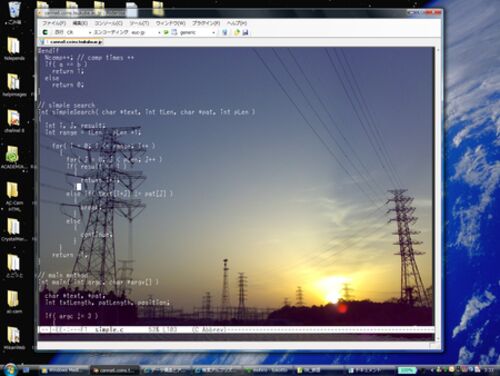Click the Windows Start orb button
This screenshot has height=376, width=500.
pyautogui.click(x=10, y=369)
